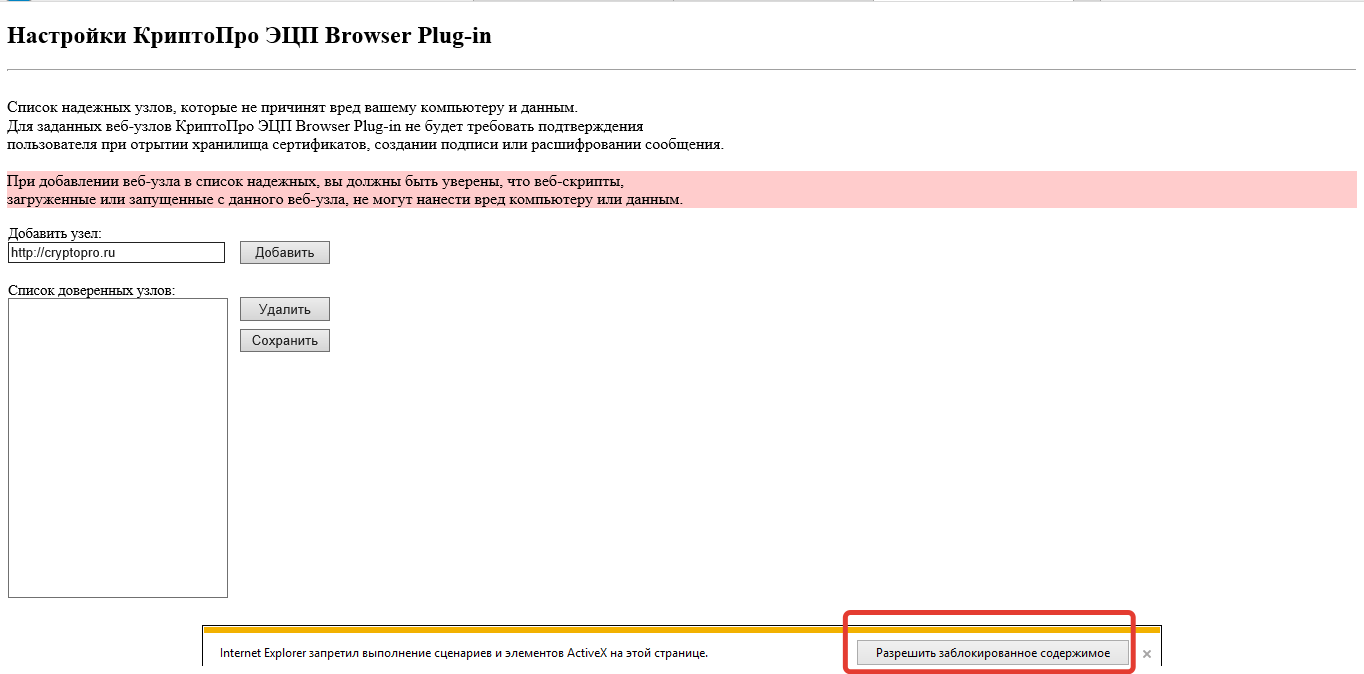Dismiss the Internet Explorer notification bar
This screenshot has width=1364, height=674.
(1147, 654)
